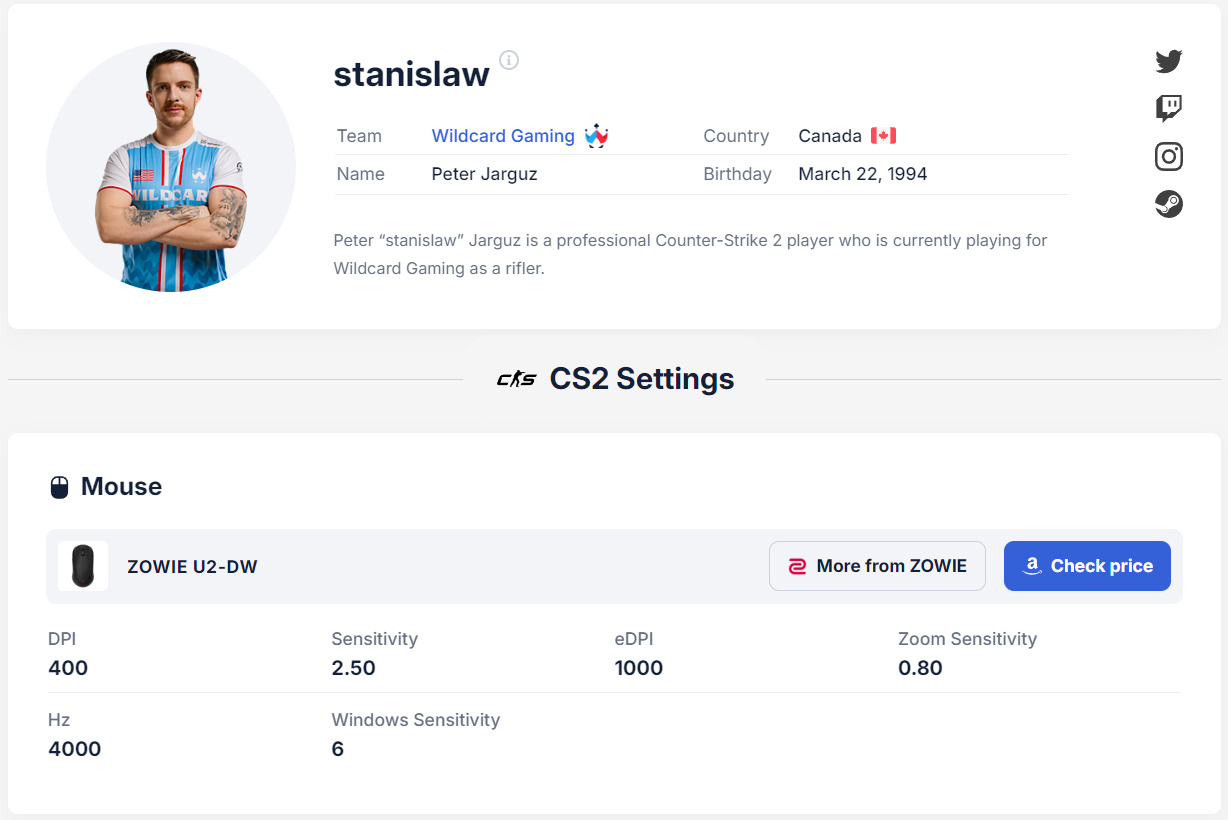This screenshot has width=1228, height=820.
Task: Click the Hz value 4000
Action: click(75, 749)
